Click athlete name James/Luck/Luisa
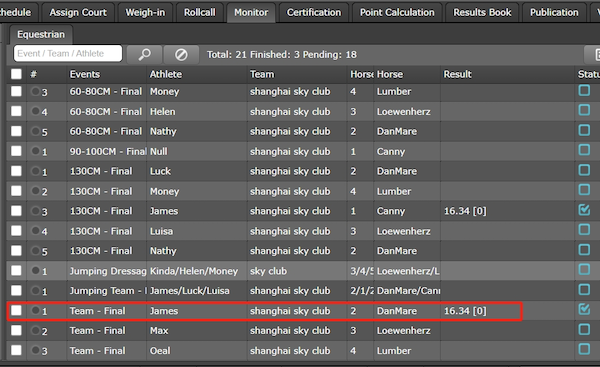The image size is (600, 367). [x=189, y=291]
